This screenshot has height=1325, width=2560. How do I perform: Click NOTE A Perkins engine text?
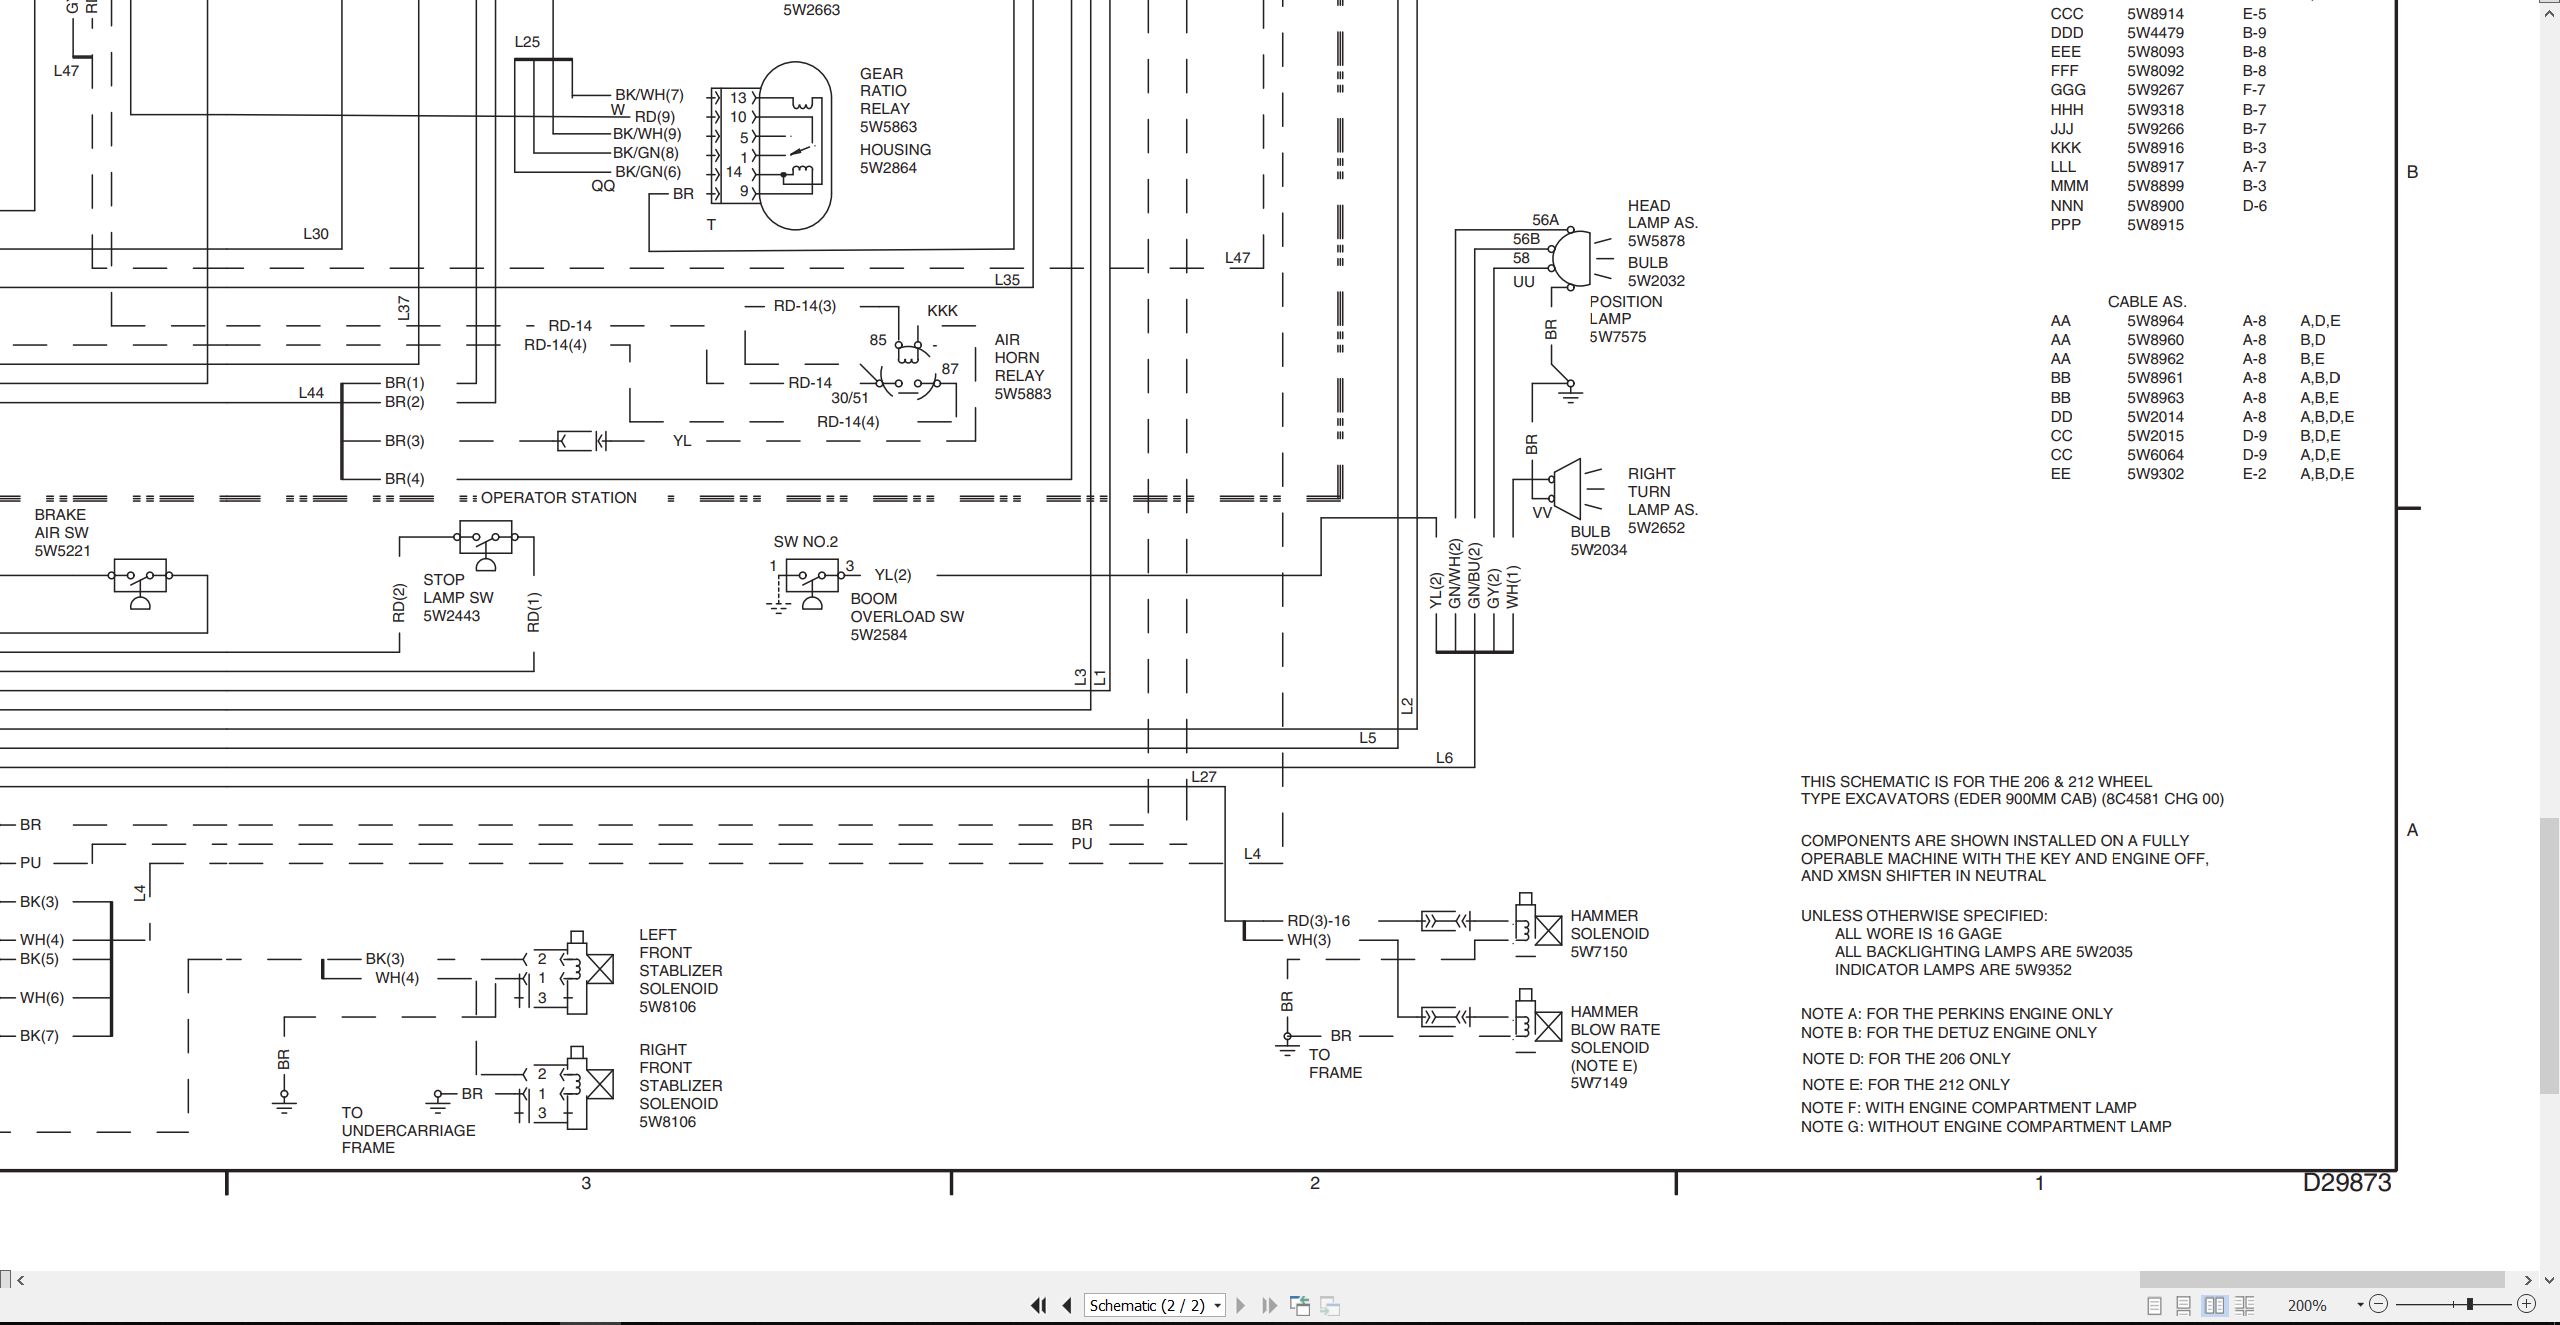click(x=1957, y=1014)
